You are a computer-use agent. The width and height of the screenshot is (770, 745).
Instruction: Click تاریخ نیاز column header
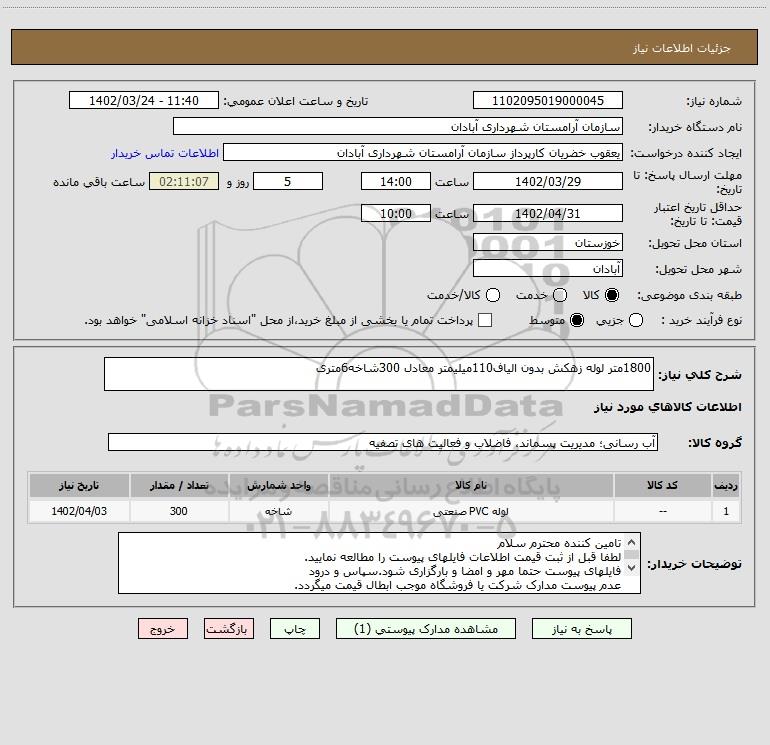79,485
